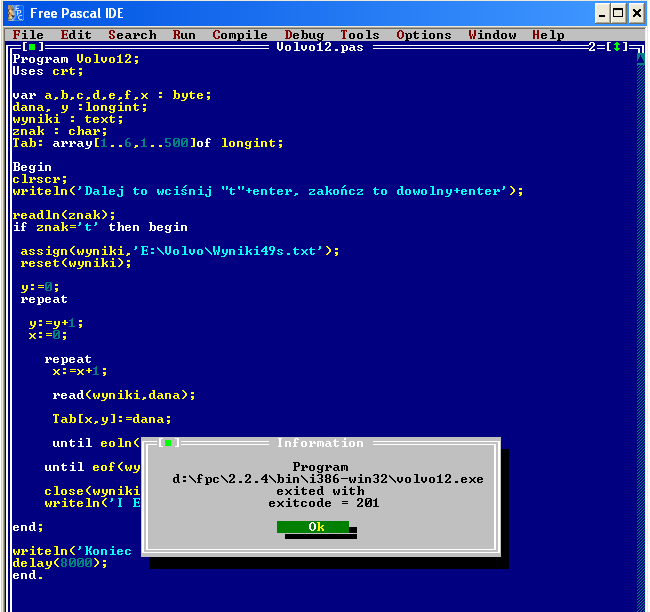Viewport: 650px width, 612px height.
Task: Click the 'reset(wyniki);' line
Action: (76, 263)
